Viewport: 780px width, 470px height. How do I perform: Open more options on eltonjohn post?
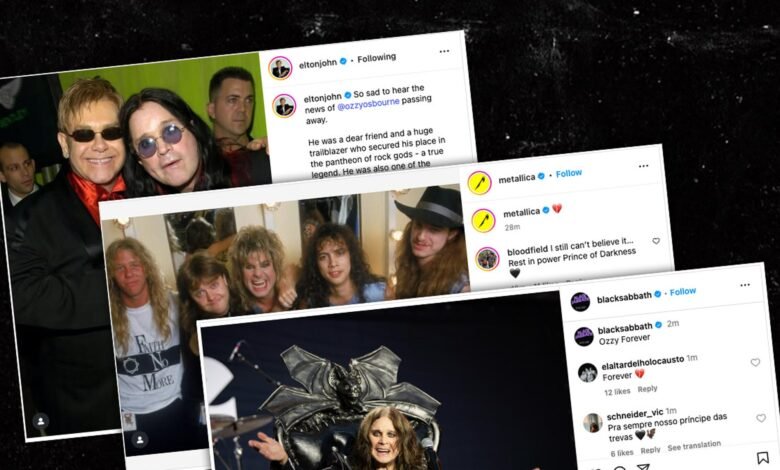click(444, 51)
